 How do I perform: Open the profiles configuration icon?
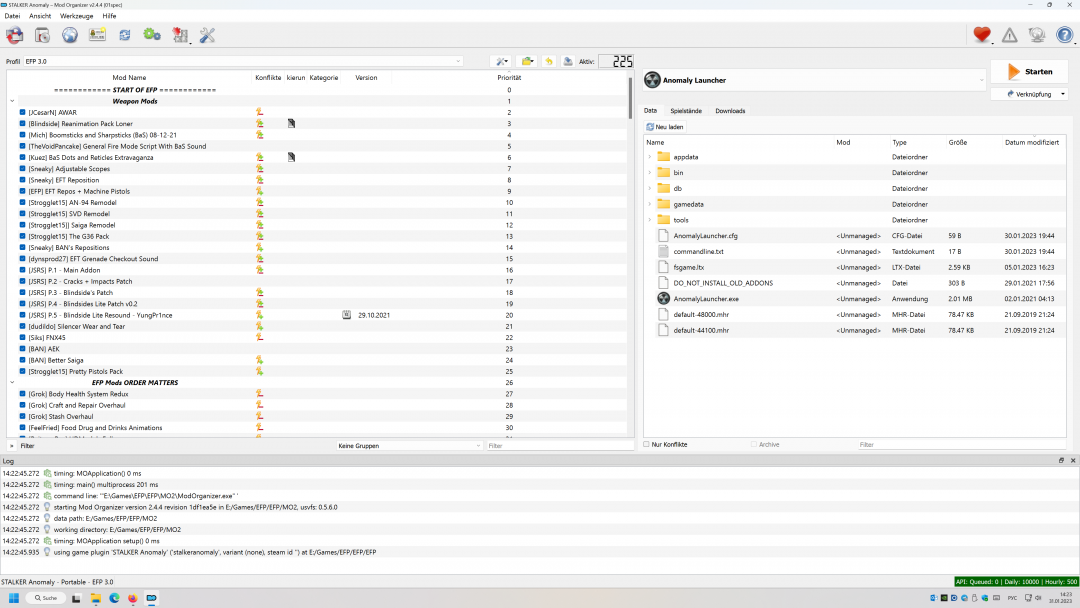(97, 34)
